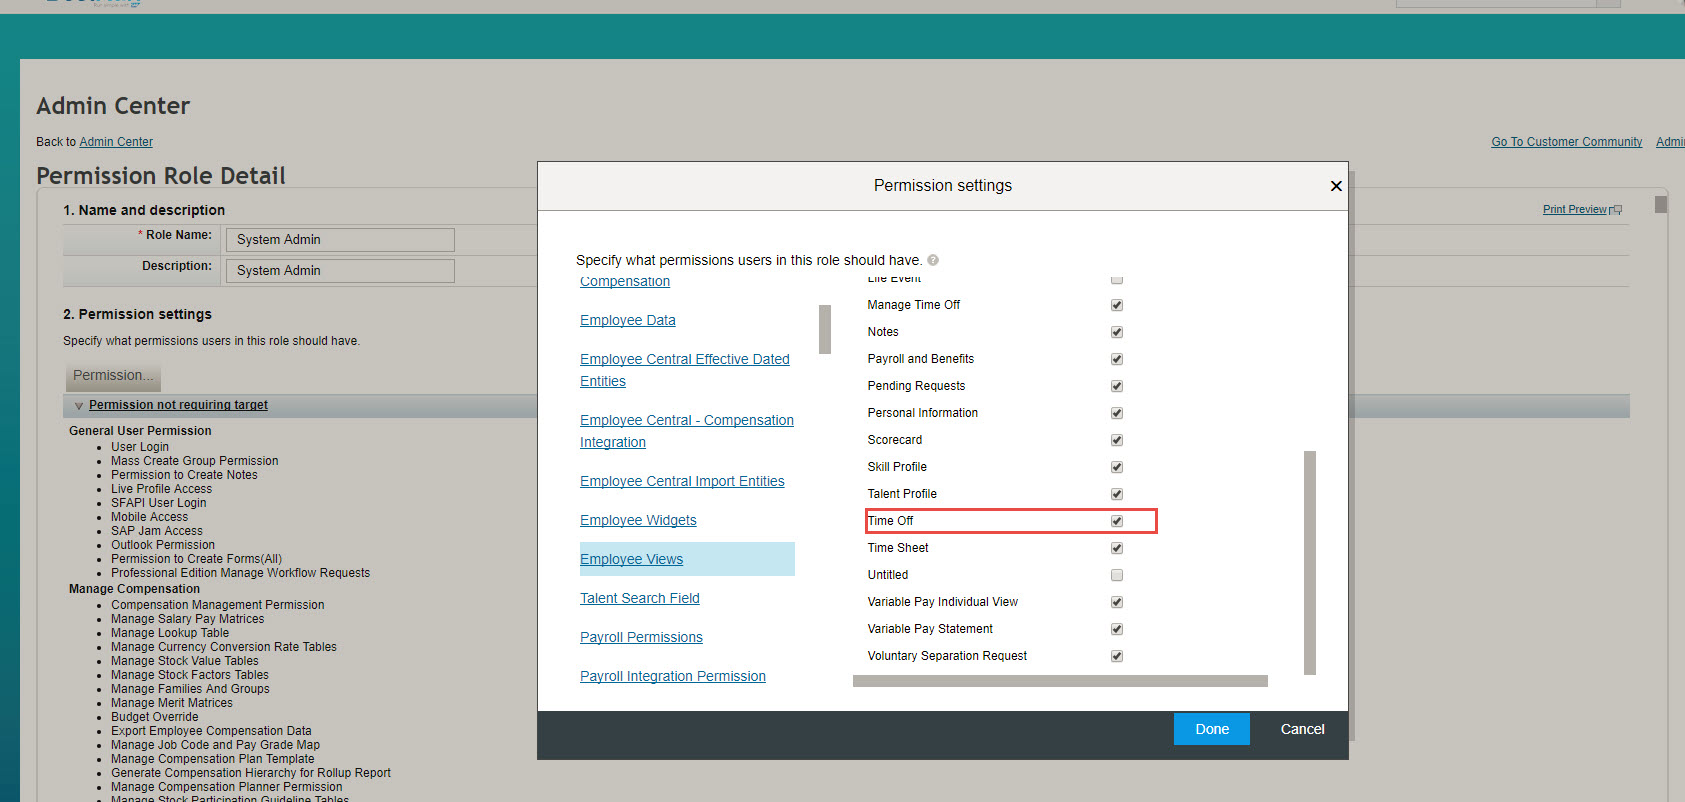Click the Done button
The height and width of the screenshot is (802, 1685).
[x=1212, y=729]
